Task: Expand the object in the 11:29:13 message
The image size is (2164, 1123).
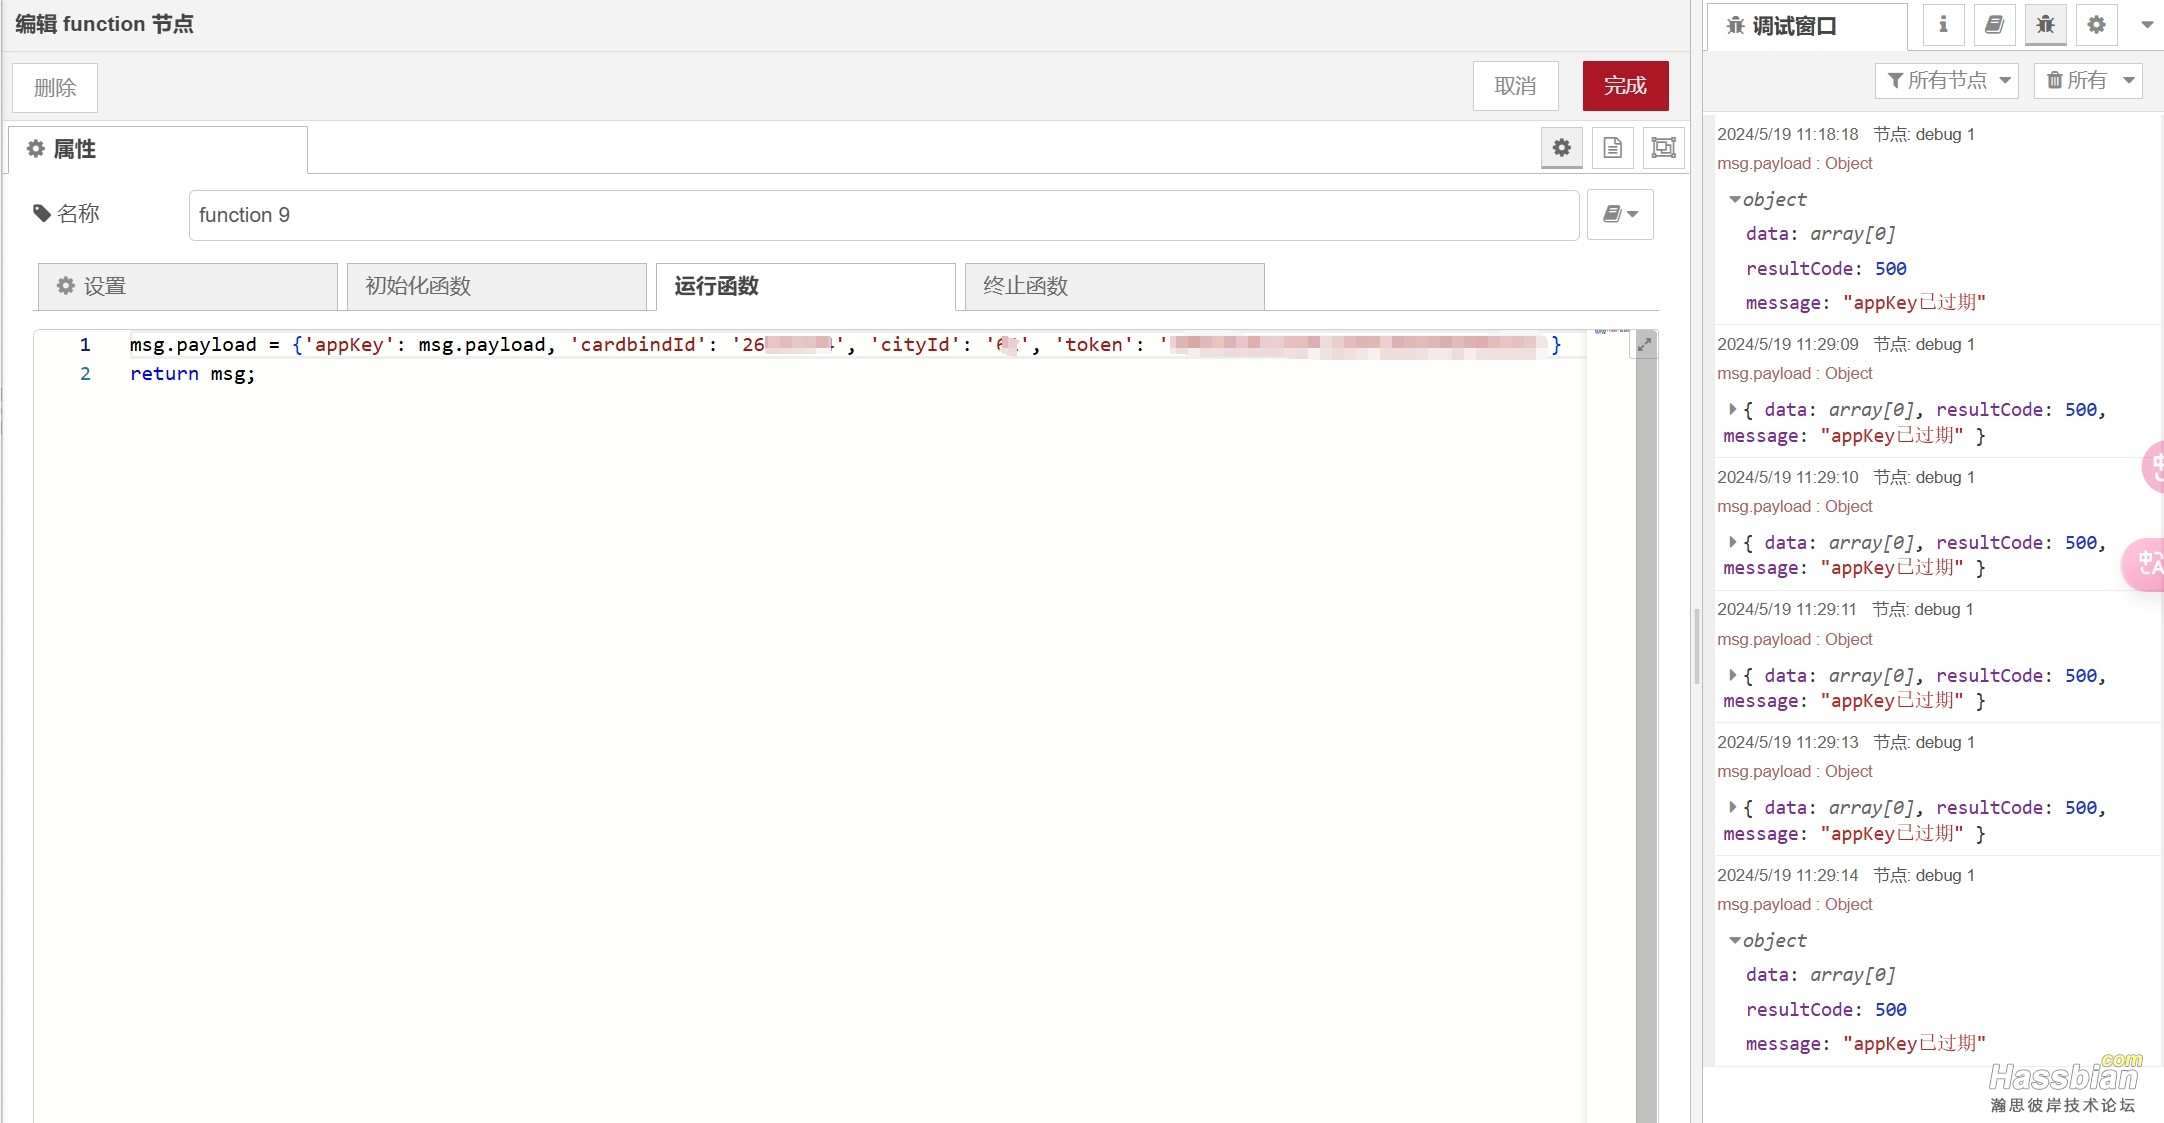Action: pos(1733,807)
